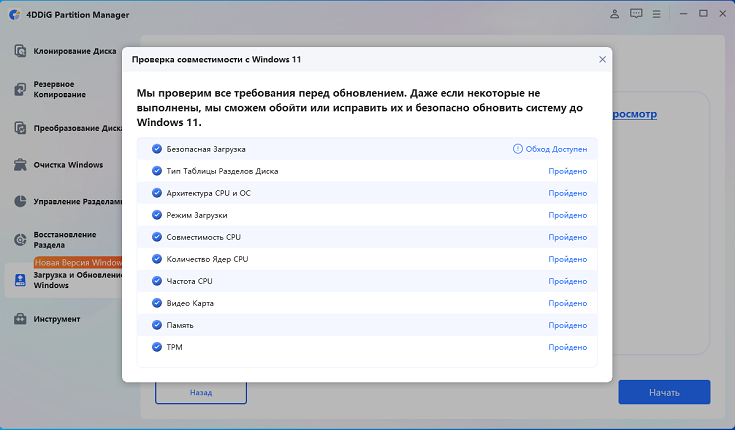Click check icon for Видео Карта
This screenshot has width=735, height=430.
pos(157,303)
